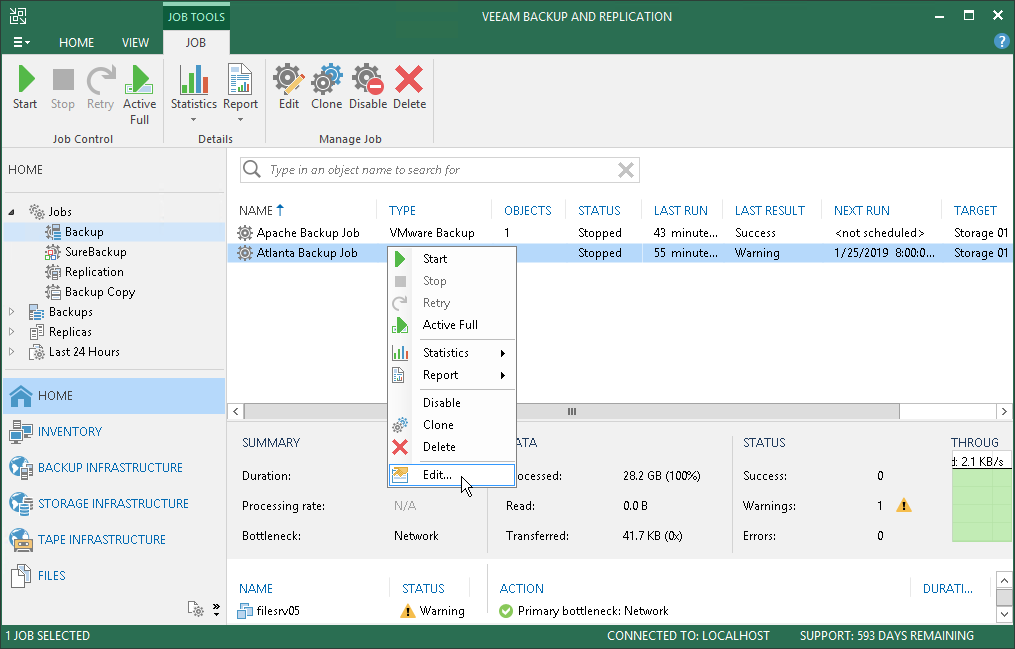Open the Statistics submenu arrow in context menu
Screen dimensions: 1015x649
[x=502, y=353]
